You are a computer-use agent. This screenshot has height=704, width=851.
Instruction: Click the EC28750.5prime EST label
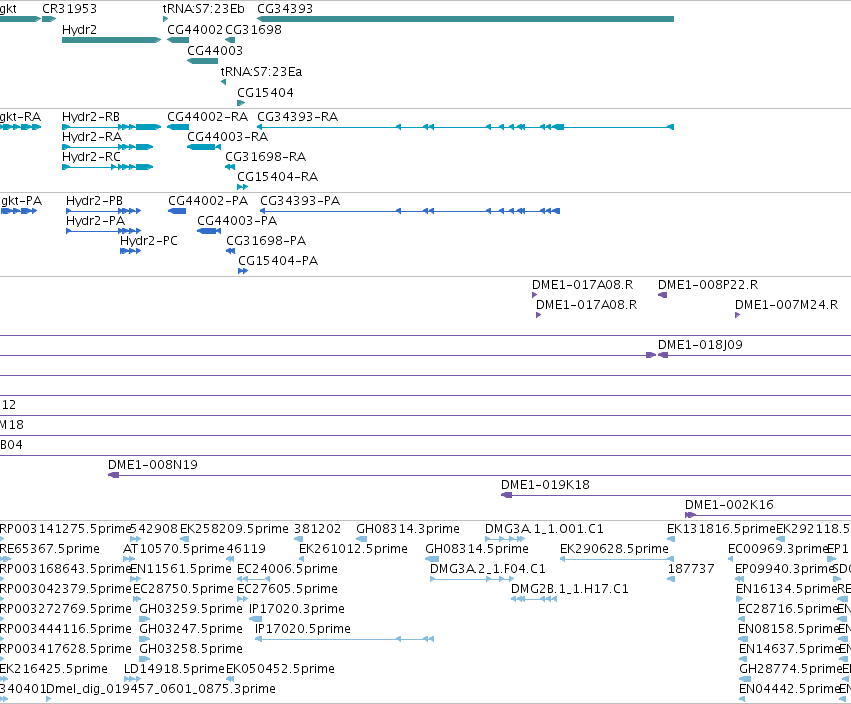click(x=183, y=589)
